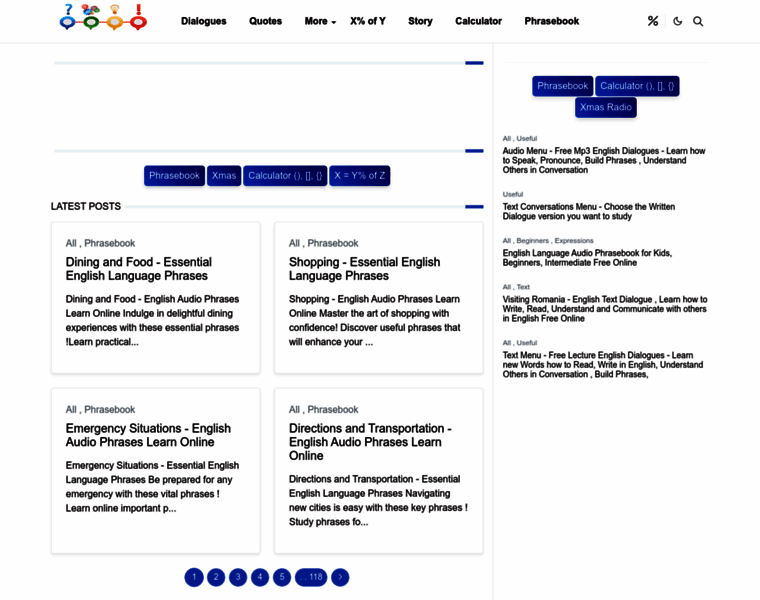
Task: Go to pagination page 3
Action: (x=238, y=577)
